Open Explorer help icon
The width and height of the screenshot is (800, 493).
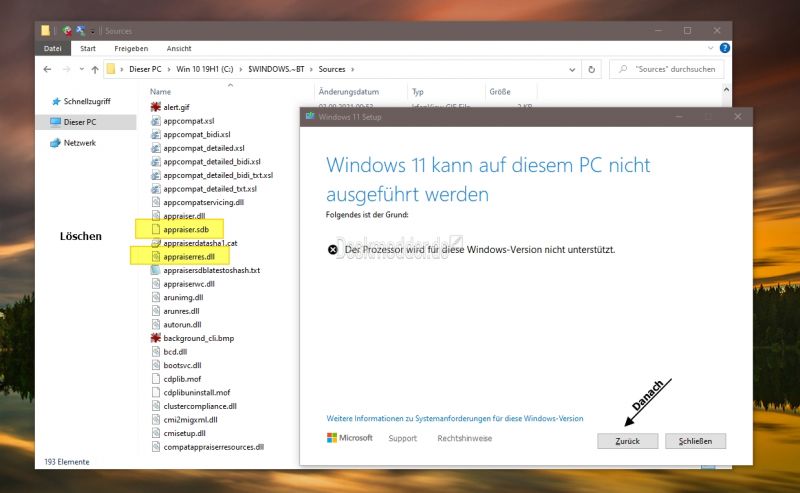pos(724,48)
